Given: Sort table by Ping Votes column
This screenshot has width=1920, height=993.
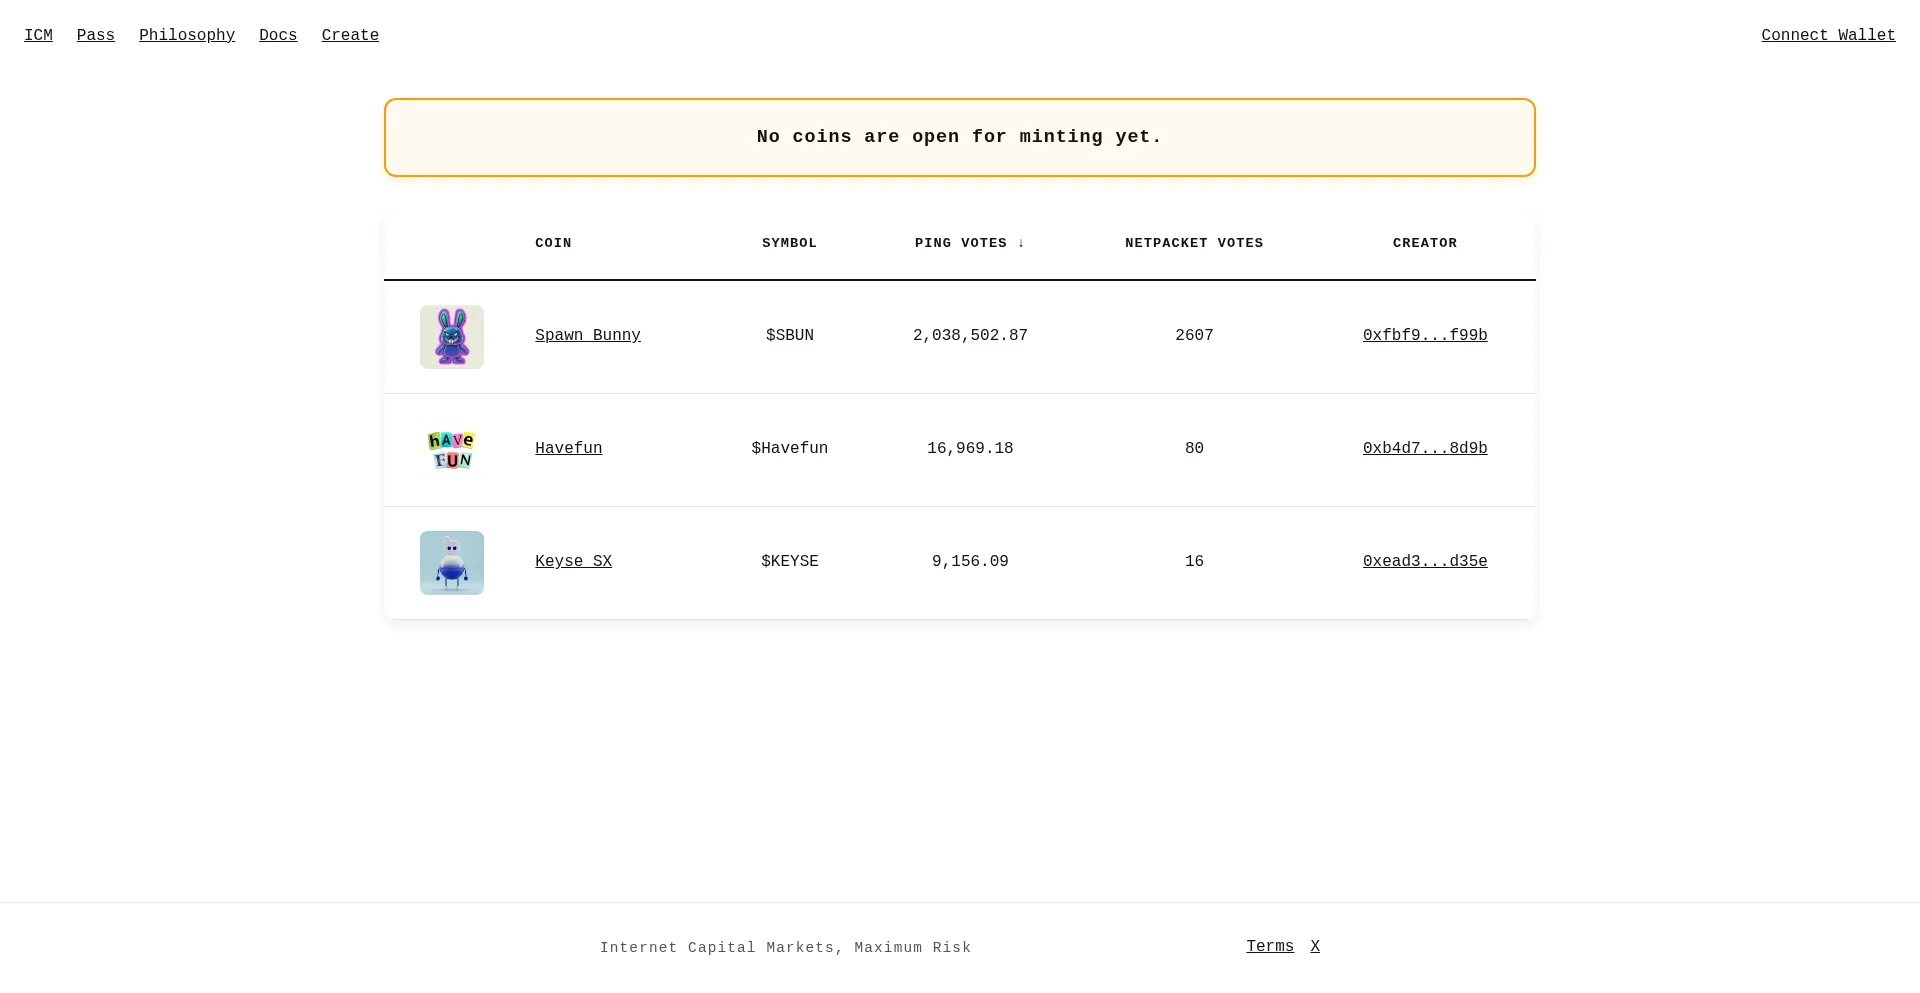Looking at the screenshot, I should [969, 243].
